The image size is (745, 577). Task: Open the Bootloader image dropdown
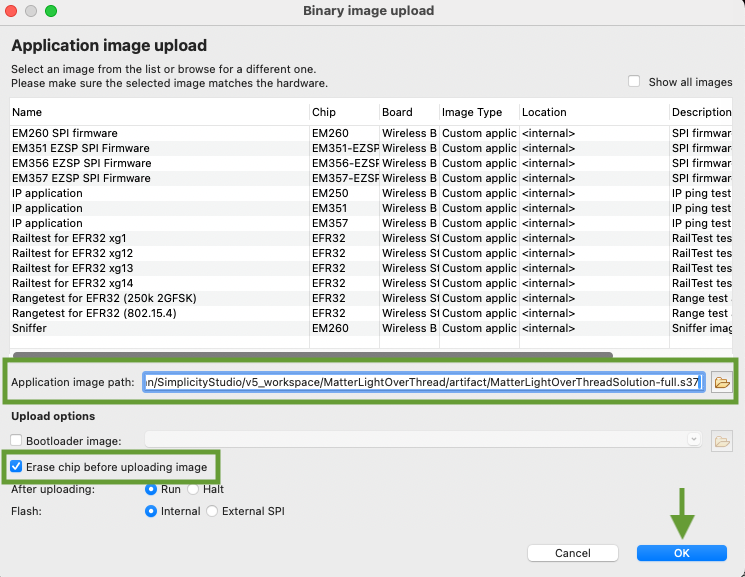[693, 439]
